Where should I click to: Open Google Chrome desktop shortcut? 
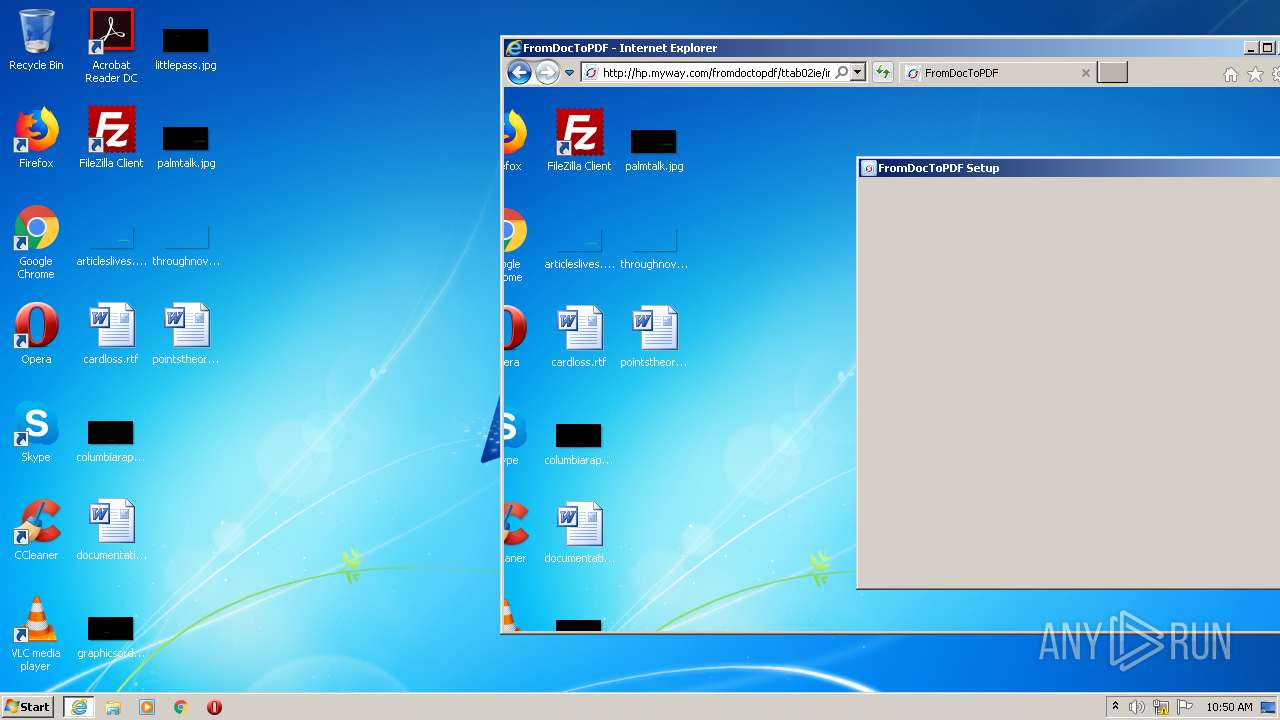pyautogui.click(x=36, y=242)
